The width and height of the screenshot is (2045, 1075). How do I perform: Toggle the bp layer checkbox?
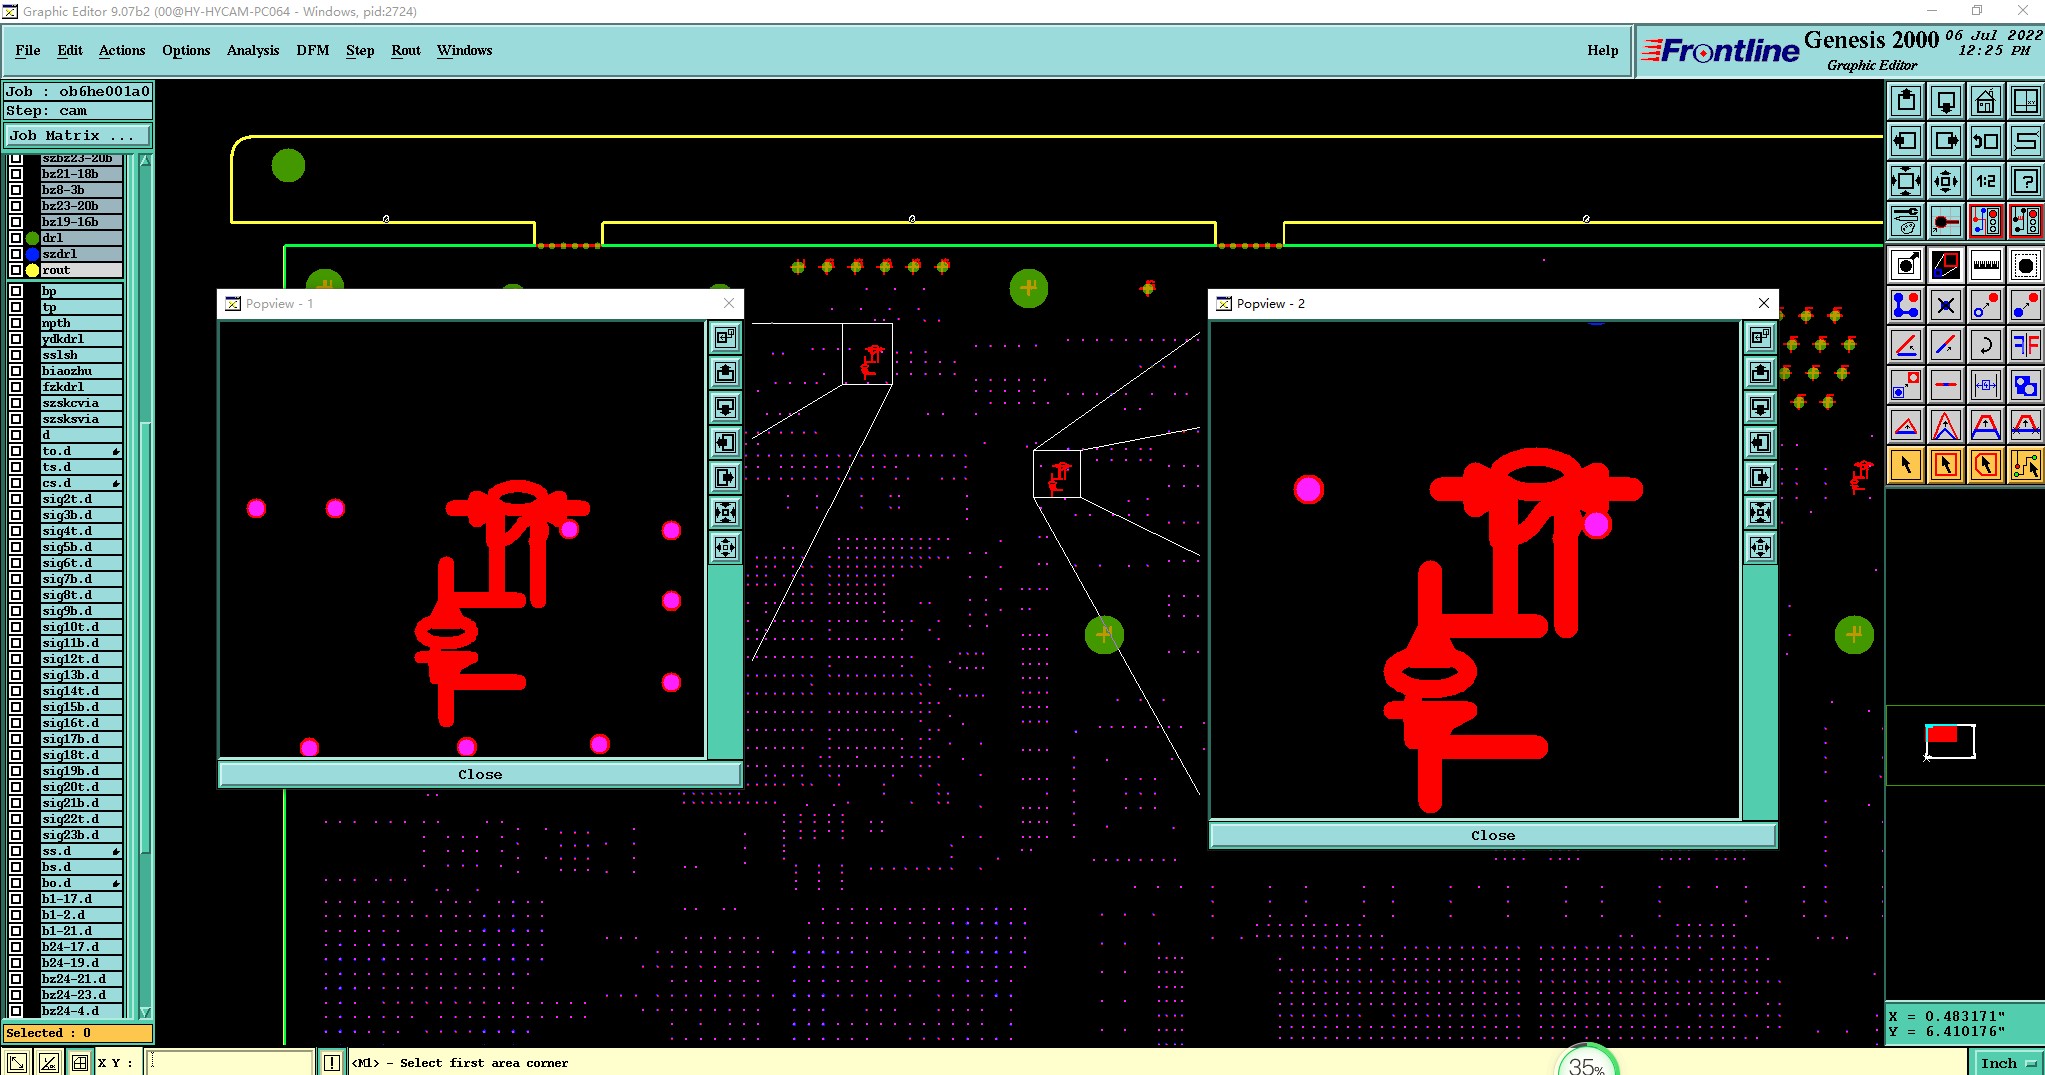coord(16,291)
